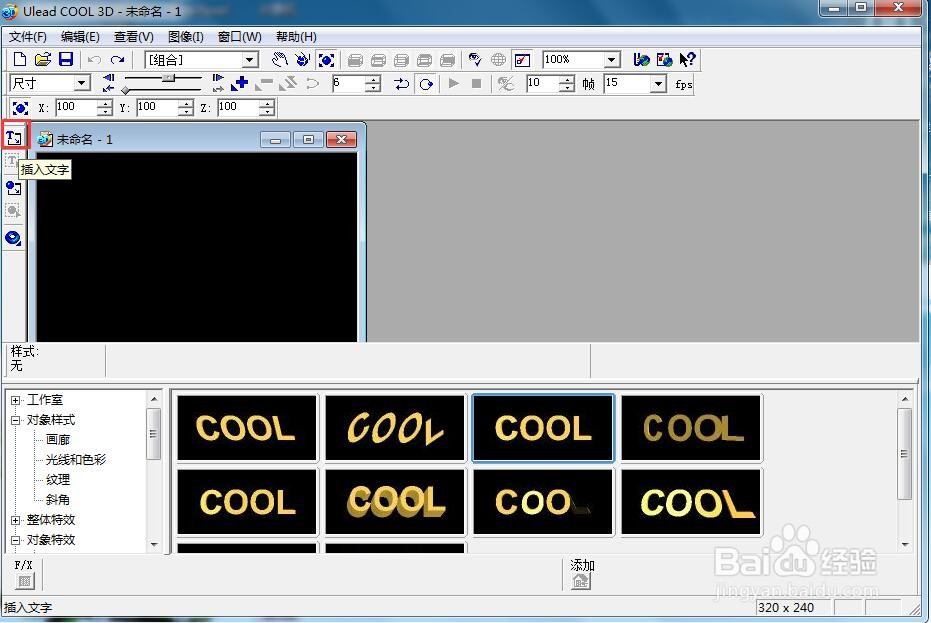Viewport: 931px width, 623px height.
Task: Open an existing file via folder icon
Action: click(43, 59)
